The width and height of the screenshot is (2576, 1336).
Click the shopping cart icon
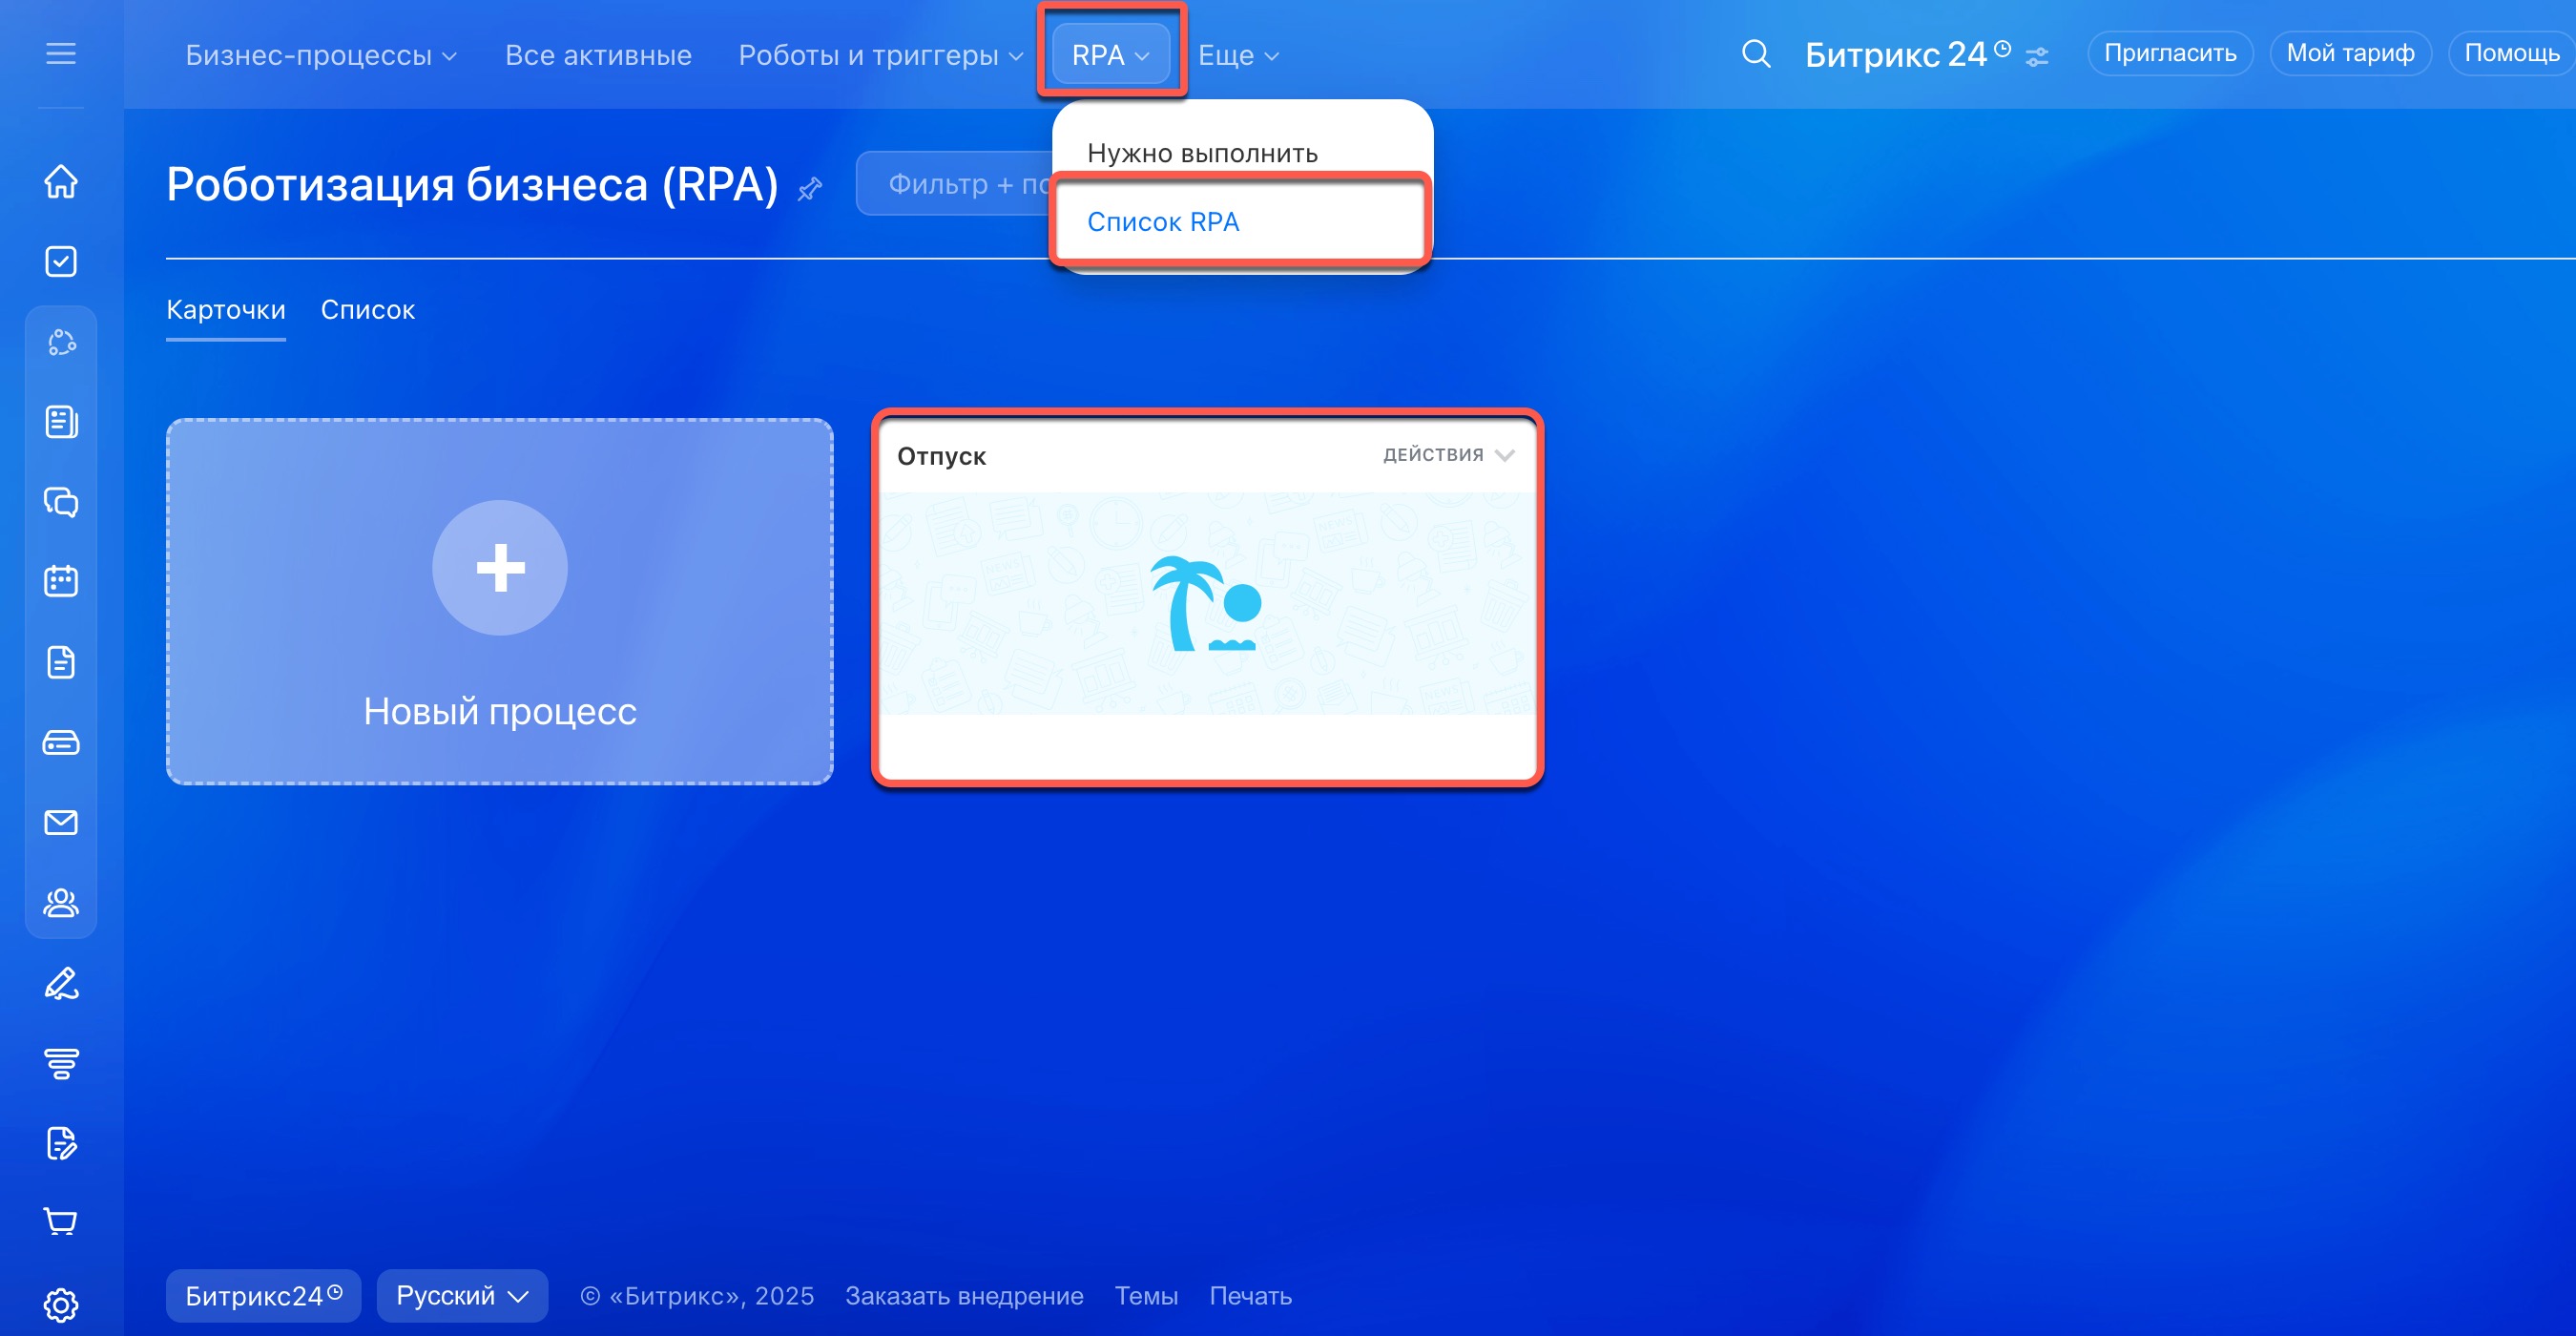point(61,1222)
